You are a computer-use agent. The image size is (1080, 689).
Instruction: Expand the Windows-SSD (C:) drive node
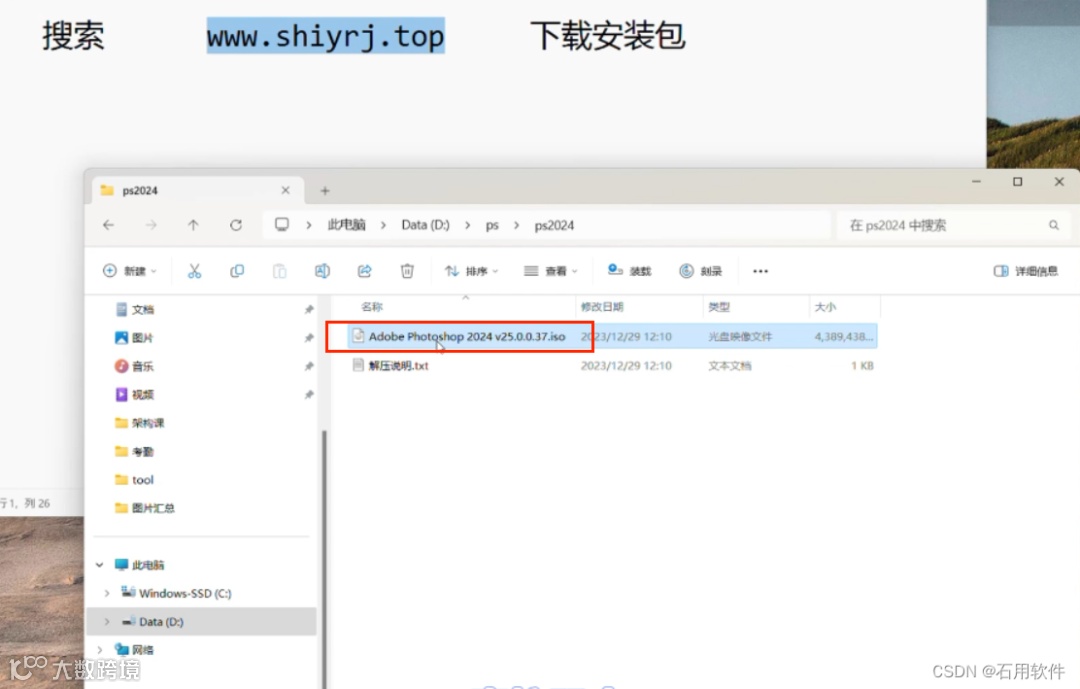click(107, 593)
